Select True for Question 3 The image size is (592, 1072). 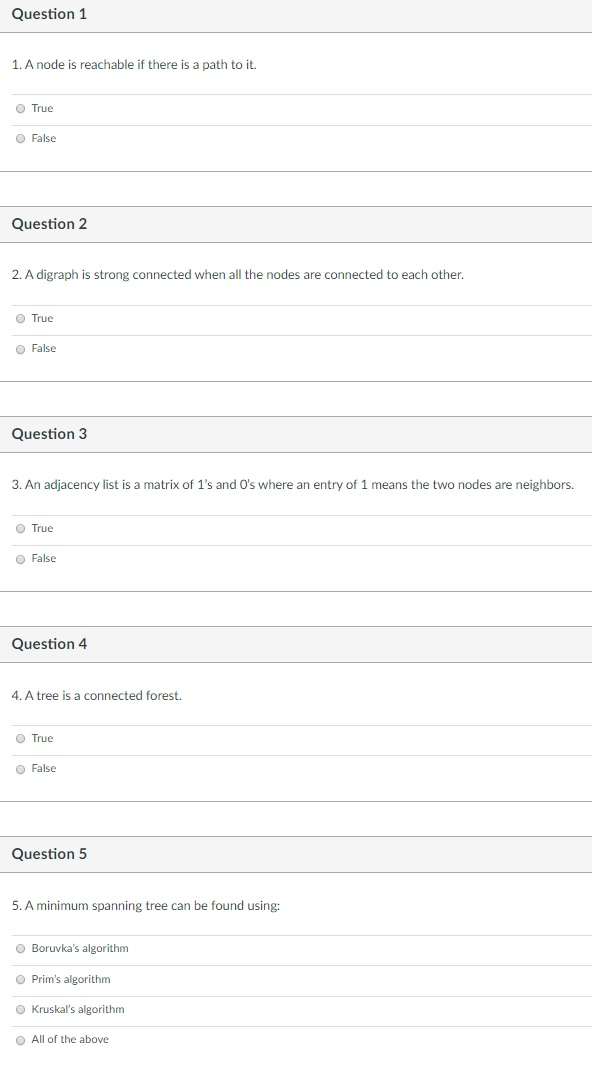(20, 528)
